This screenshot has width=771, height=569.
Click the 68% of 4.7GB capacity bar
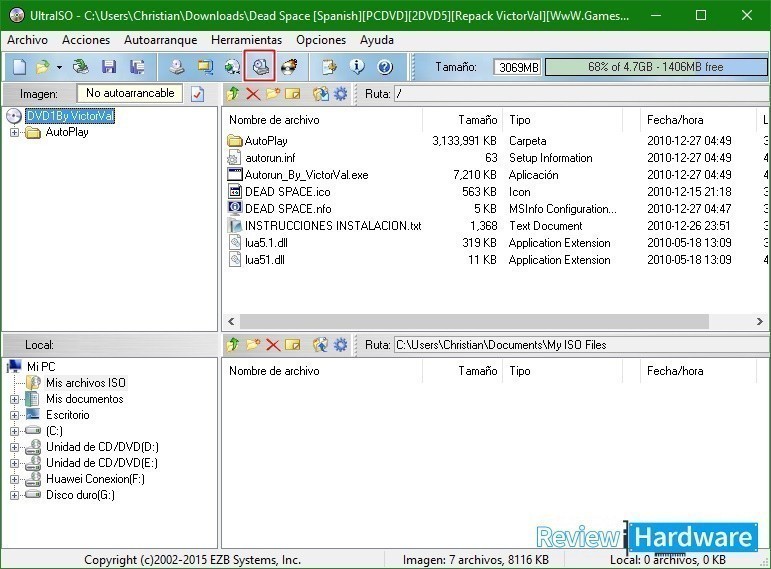point(655,67)
